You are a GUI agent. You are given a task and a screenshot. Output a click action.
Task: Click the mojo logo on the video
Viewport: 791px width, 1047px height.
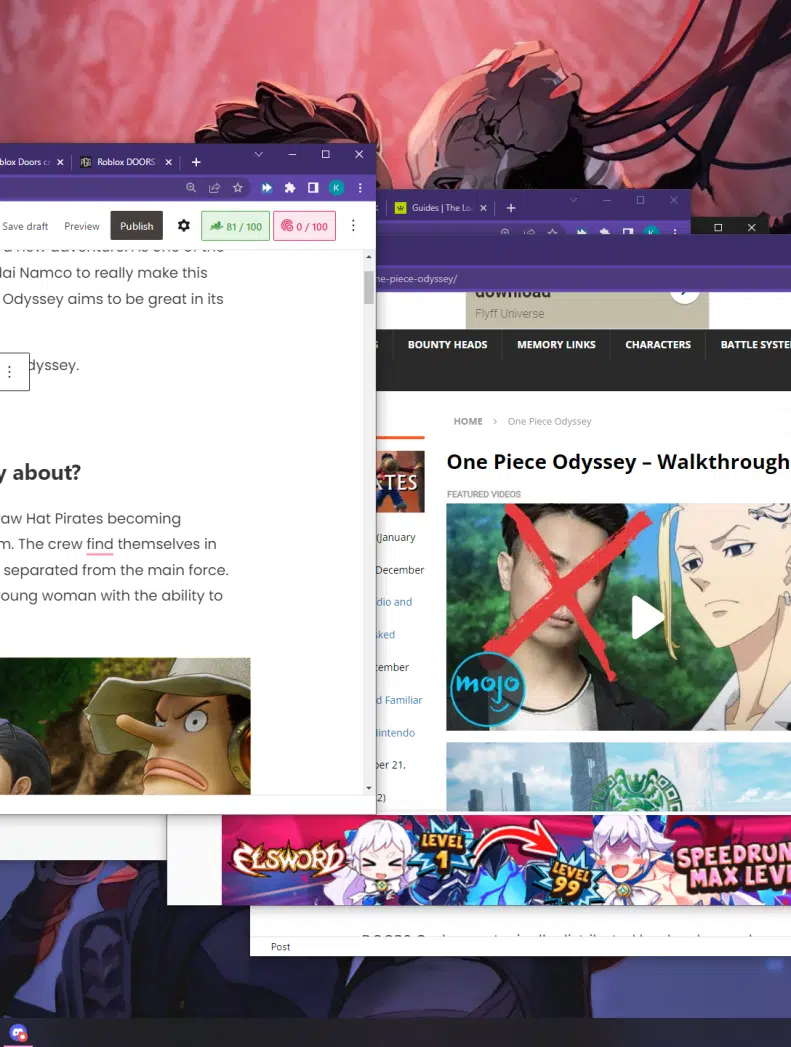click(487, 688)
